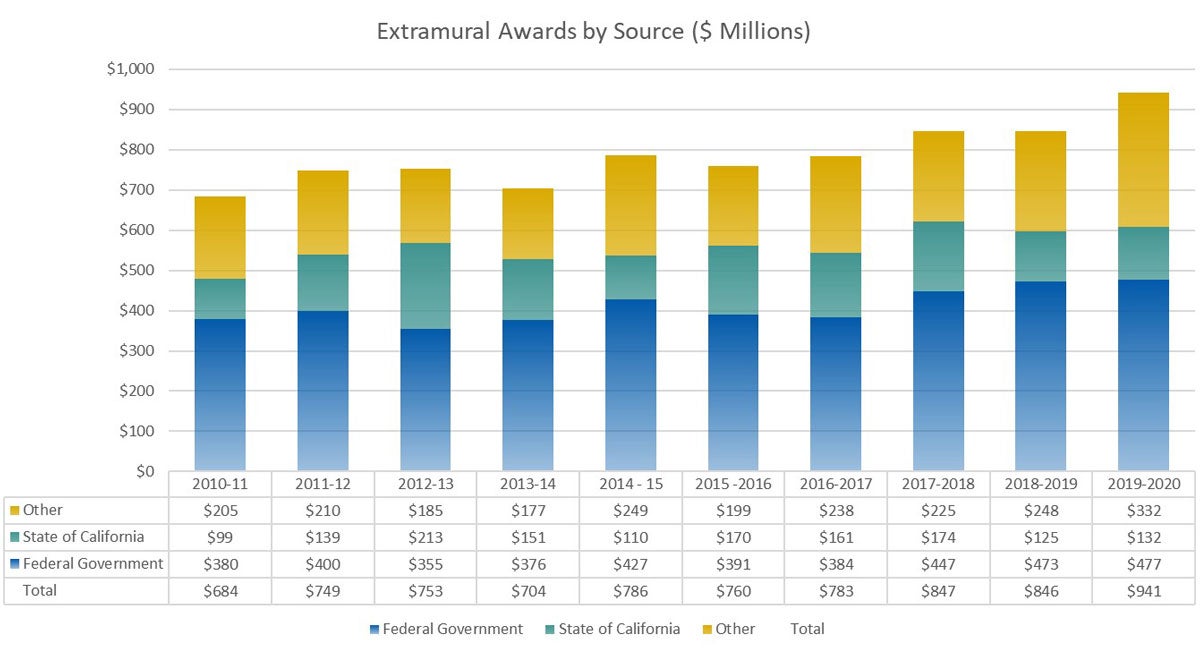Viewport: 1200px width, 656px height.
Task: Click the blue Federal Government legend marker
Action: click(375, 629)
